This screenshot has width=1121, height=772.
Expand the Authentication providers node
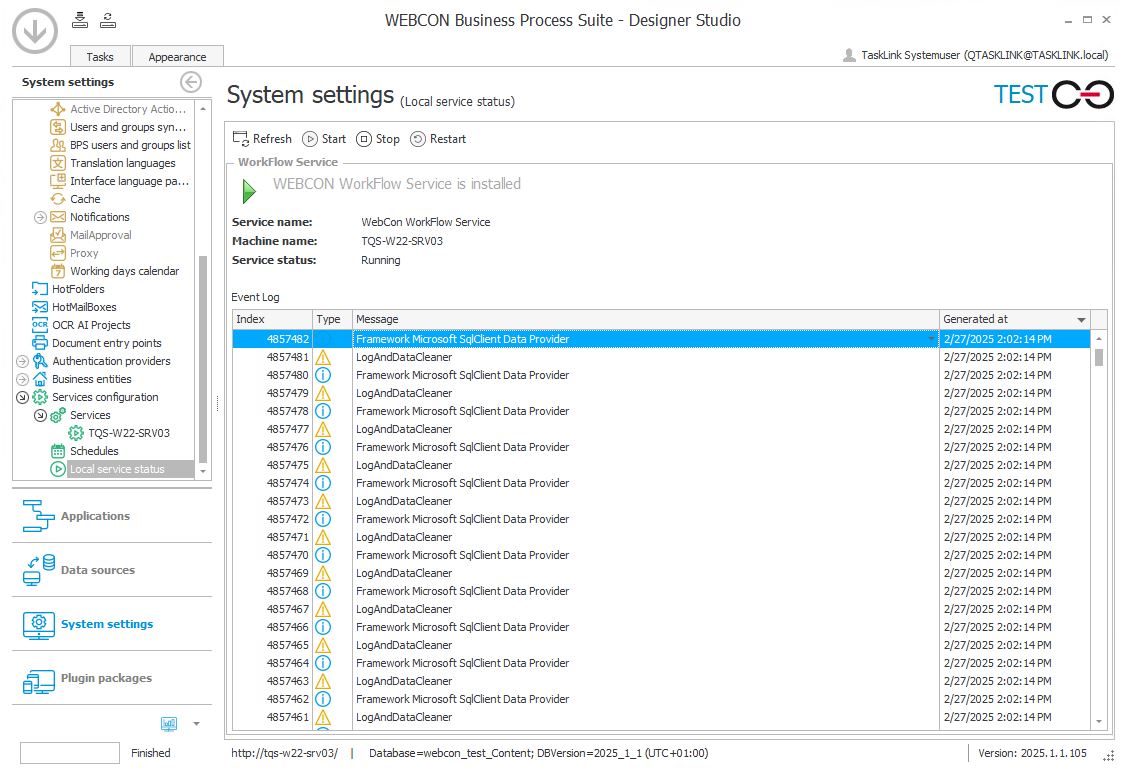(22, 361)
